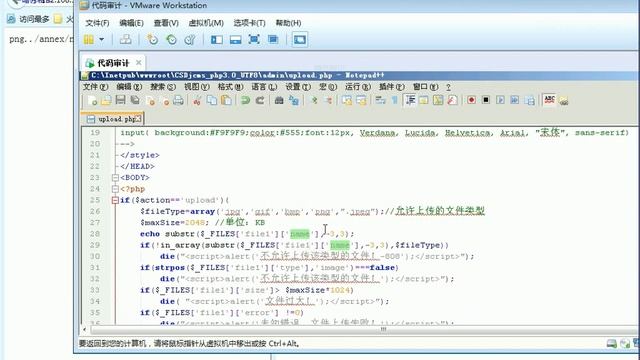Screen dimensions: 640x360
Task: Click the stop recording macro square icon
Action: (x=486, y=100)
